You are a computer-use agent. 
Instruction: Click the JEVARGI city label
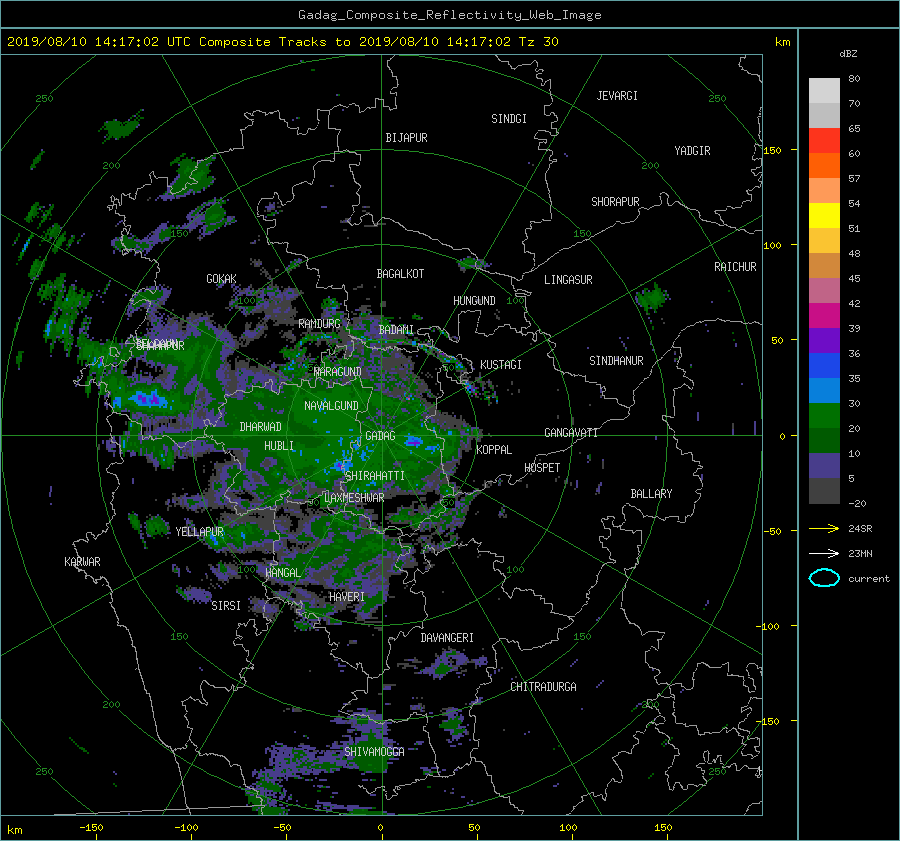[x=617, y=96]
